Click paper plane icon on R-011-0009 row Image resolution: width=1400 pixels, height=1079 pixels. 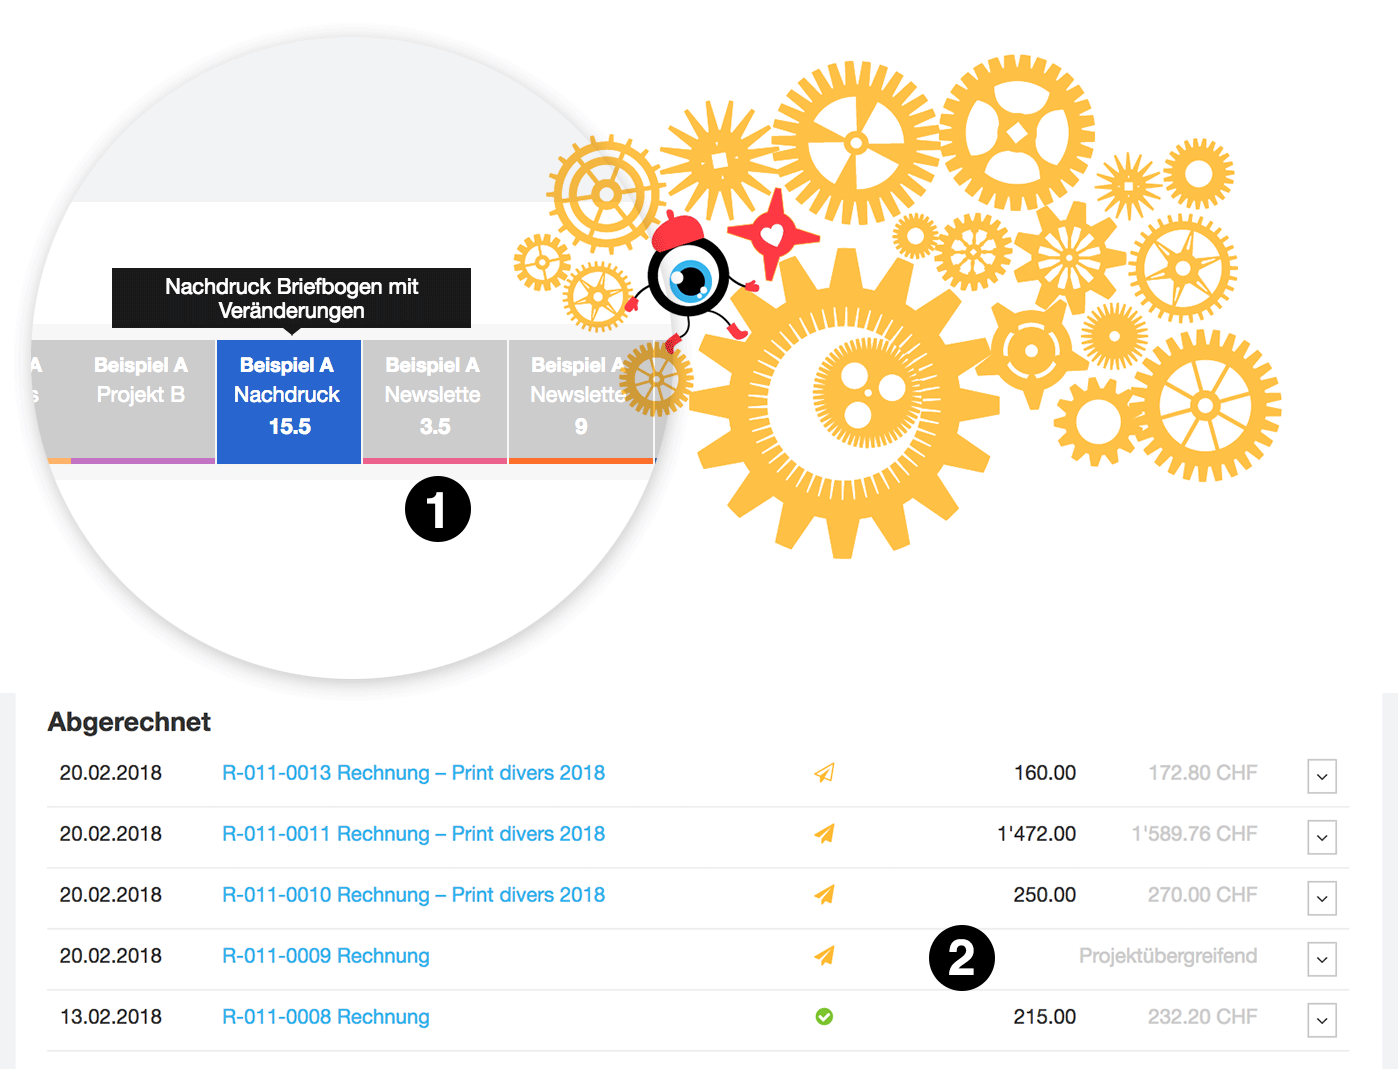point(824,956)
